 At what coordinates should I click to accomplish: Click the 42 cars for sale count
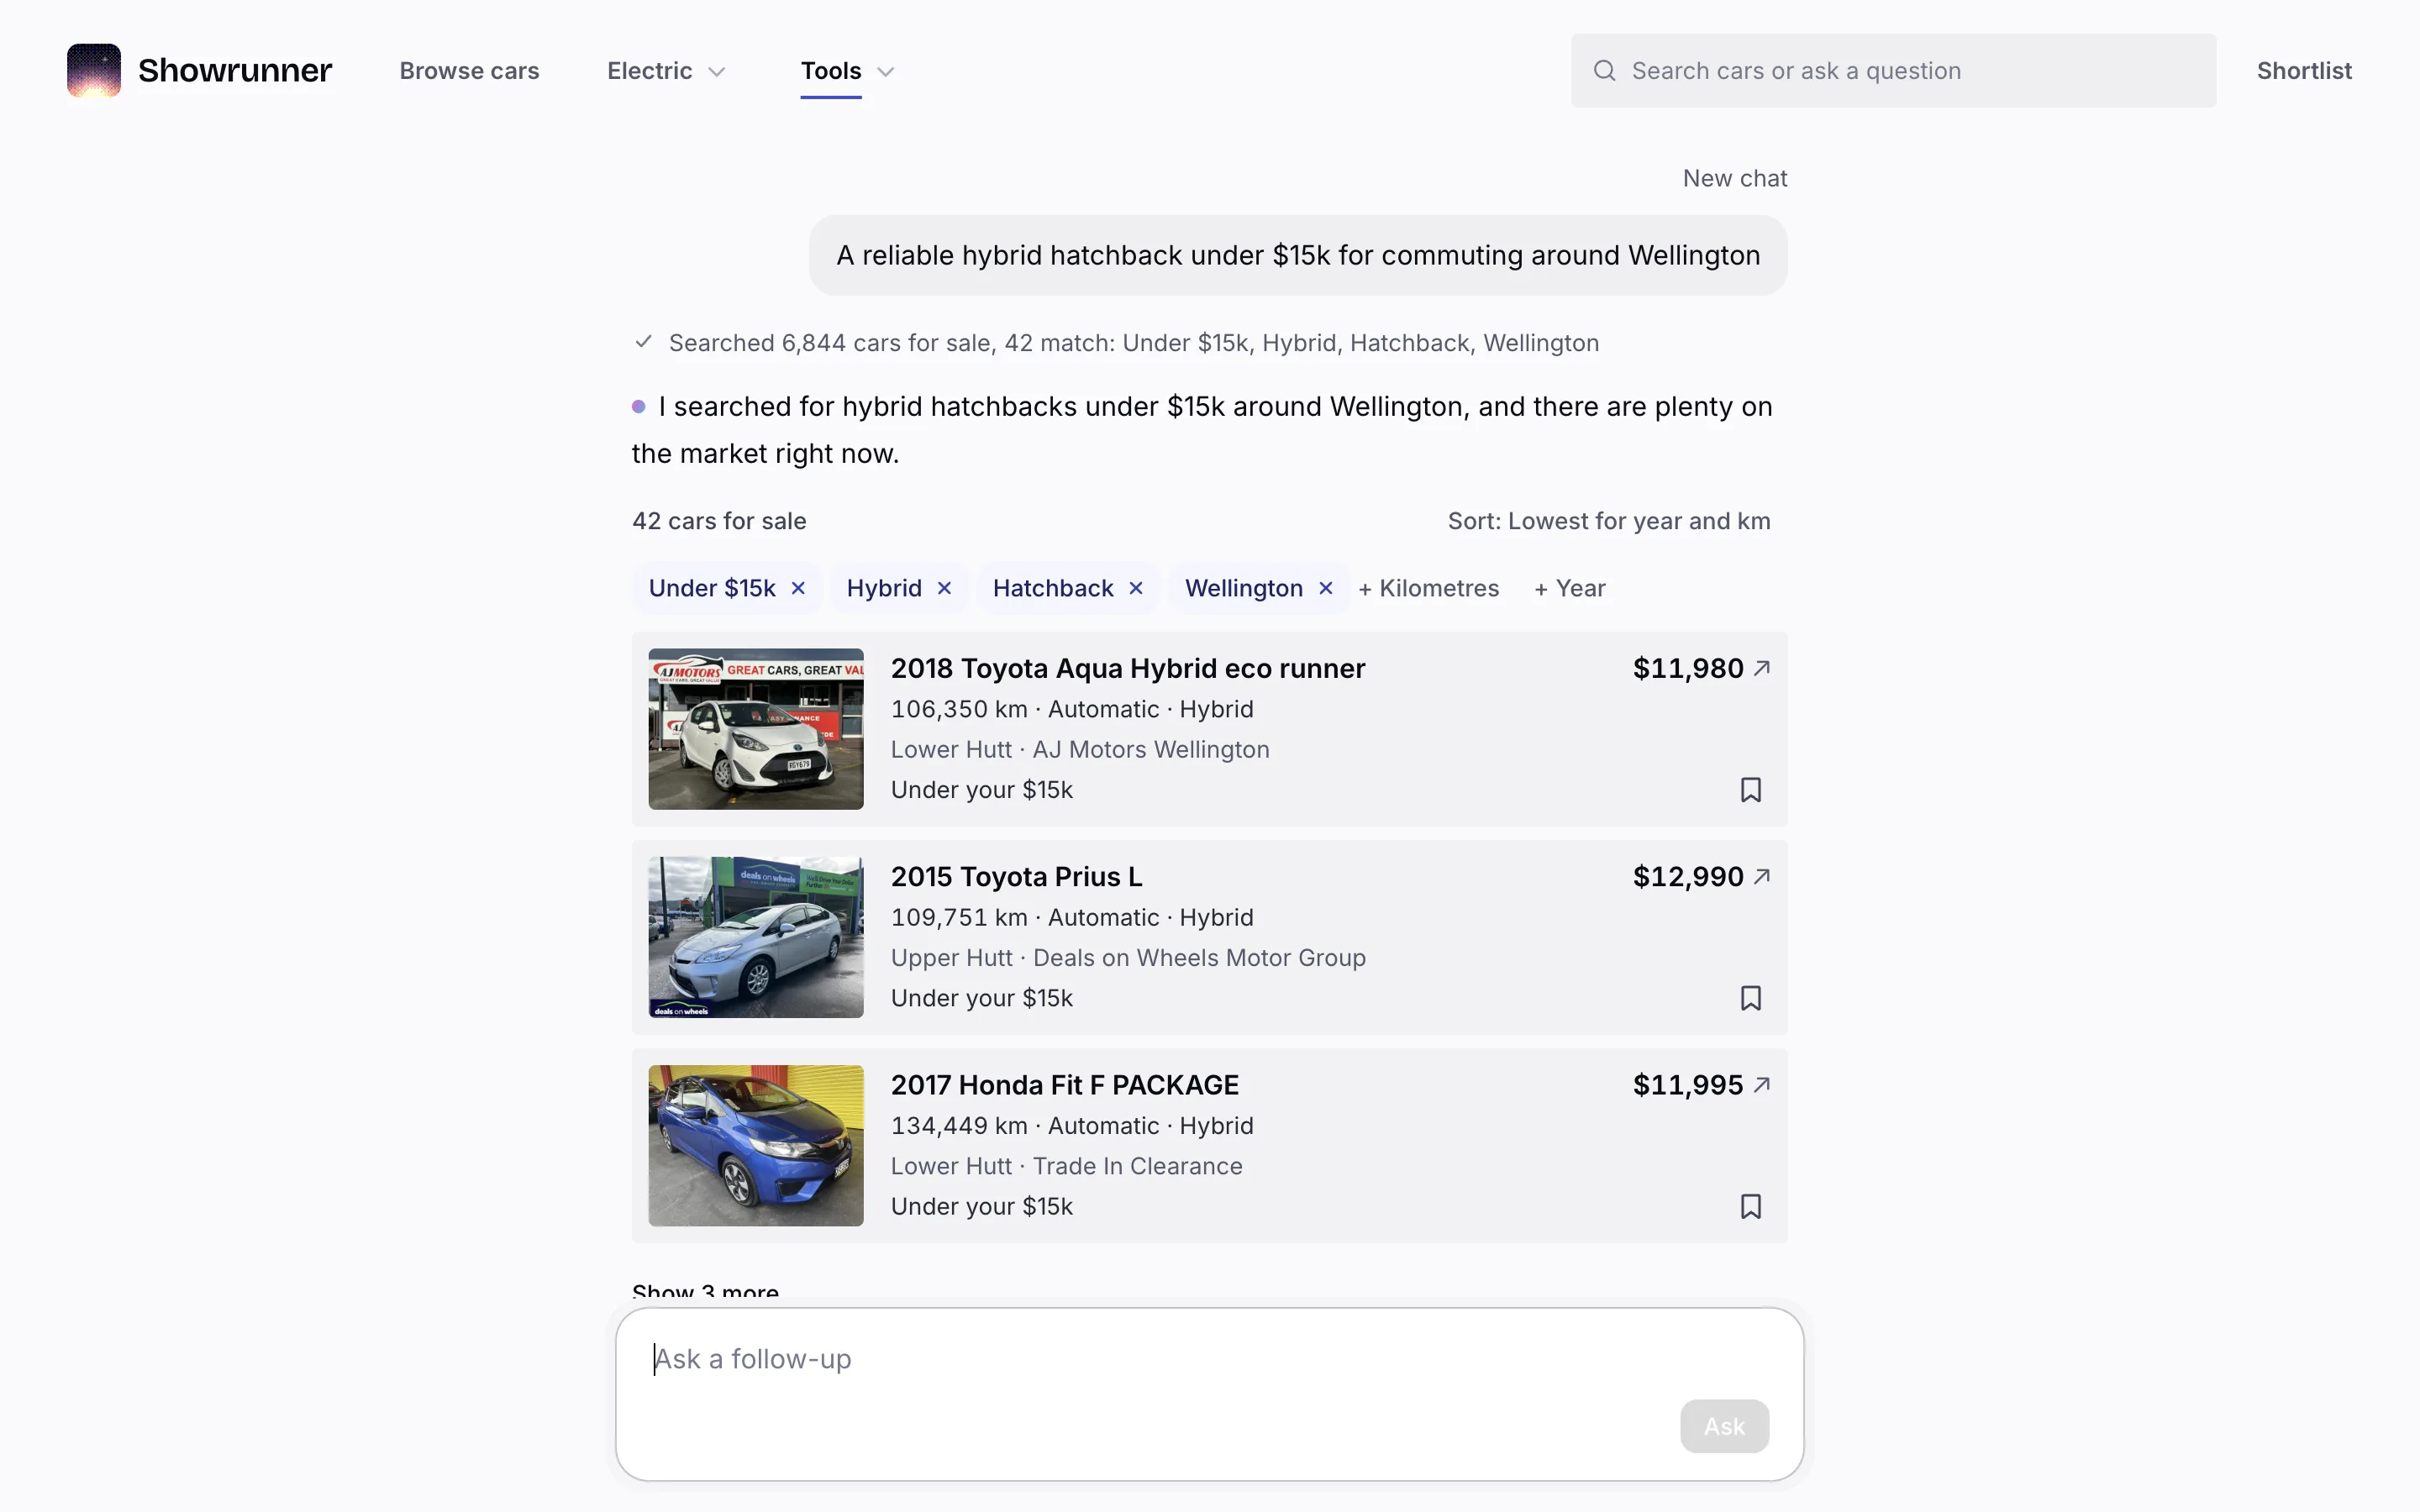coord(719,521)
